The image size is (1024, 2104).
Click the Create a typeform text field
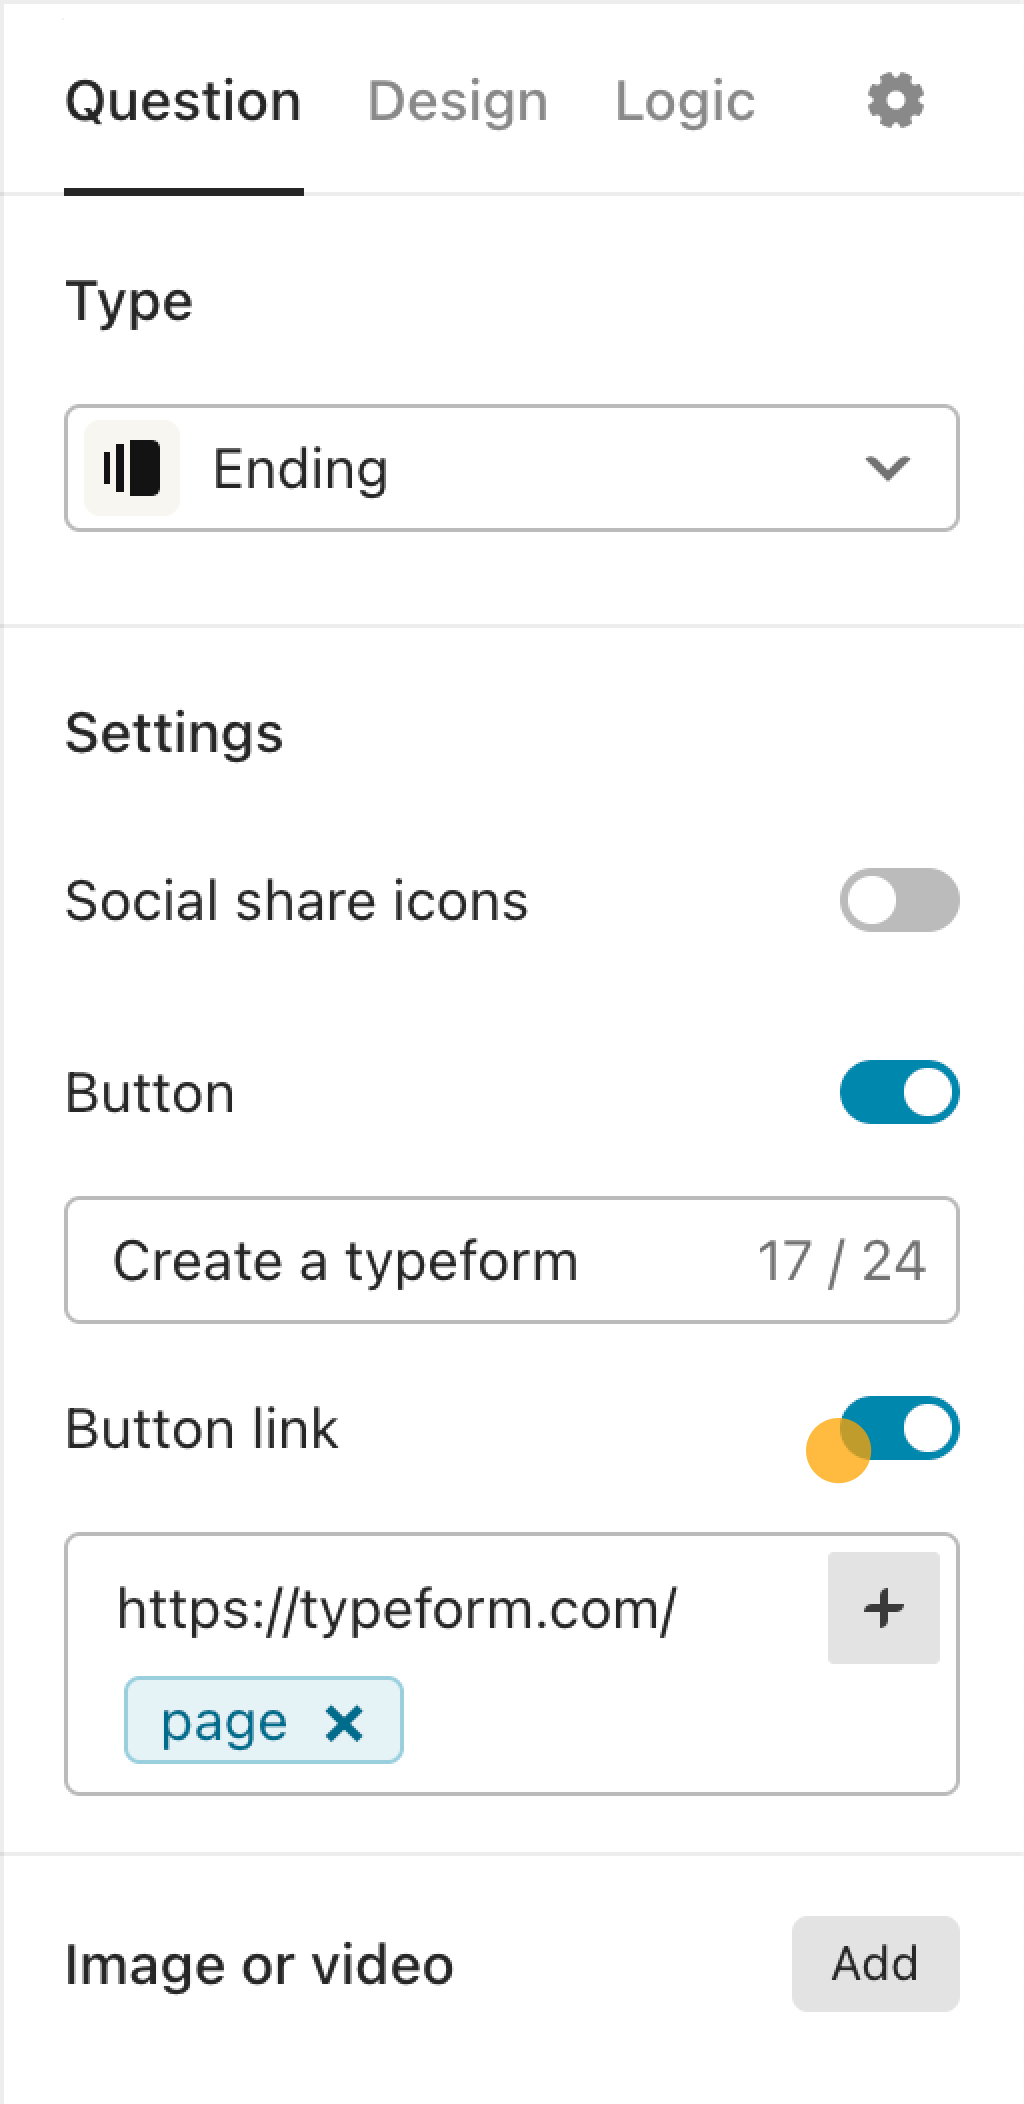512,1260
